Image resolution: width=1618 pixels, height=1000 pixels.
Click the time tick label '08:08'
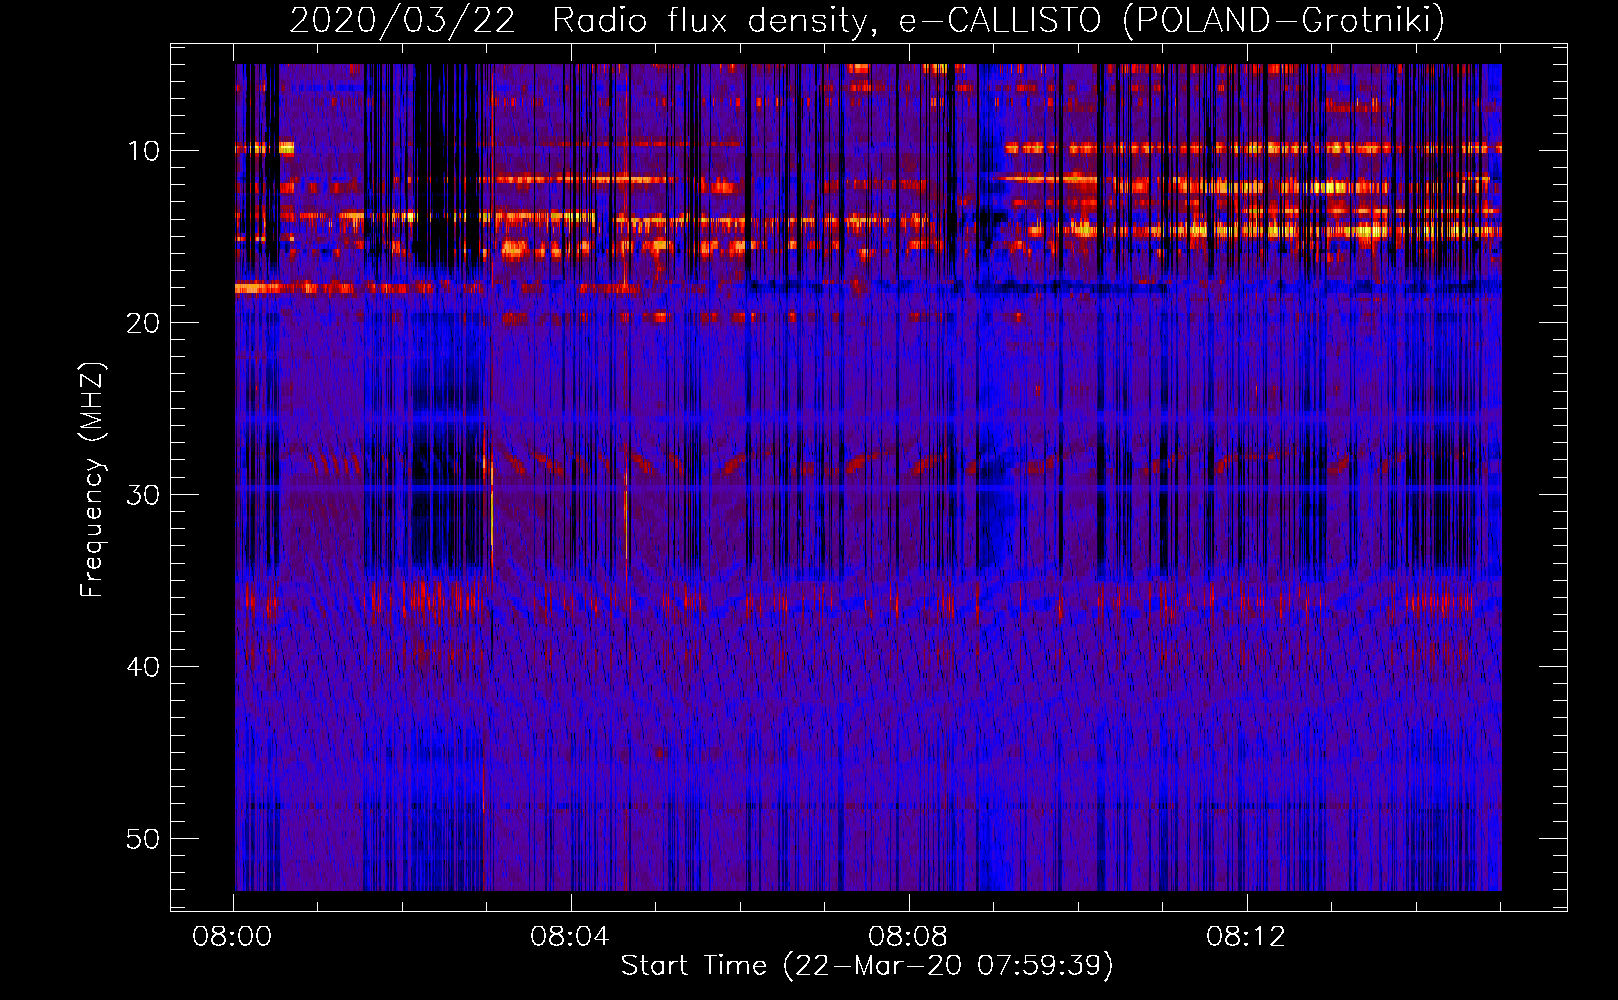point(908,937)
